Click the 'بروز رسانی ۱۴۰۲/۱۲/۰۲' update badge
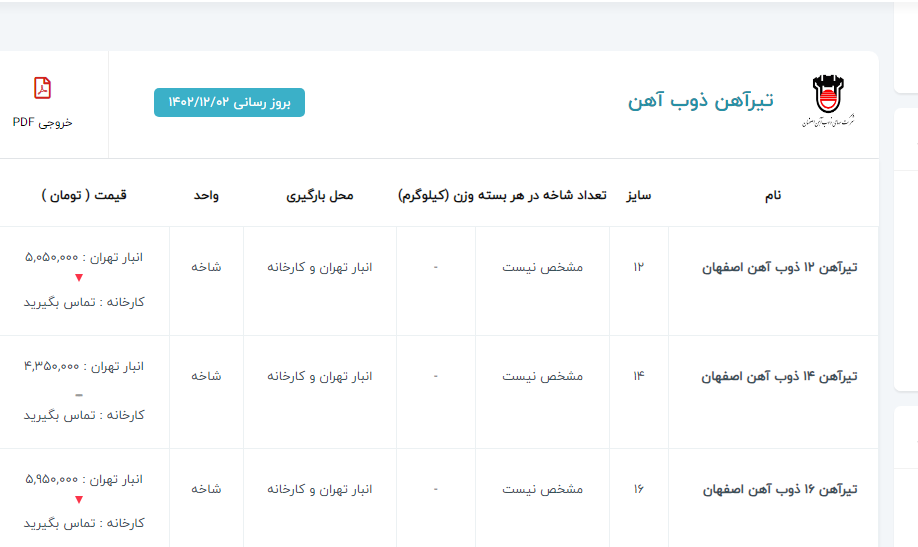Image resolution: width=918 pixels, height=547 pixels. 229,103
